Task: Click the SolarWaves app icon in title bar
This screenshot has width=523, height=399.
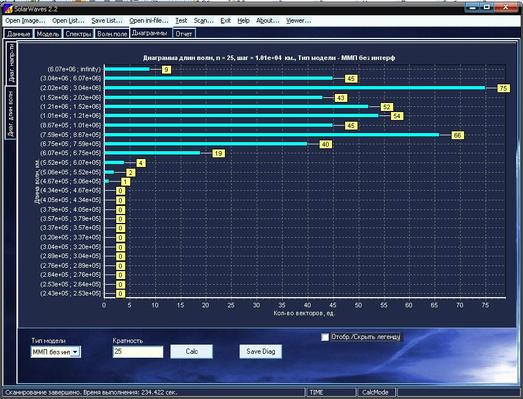Action: 7,9
